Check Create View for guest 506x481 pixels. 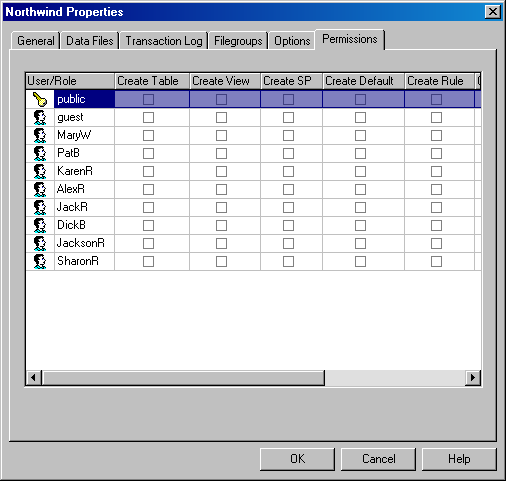[x=221, y=117]
